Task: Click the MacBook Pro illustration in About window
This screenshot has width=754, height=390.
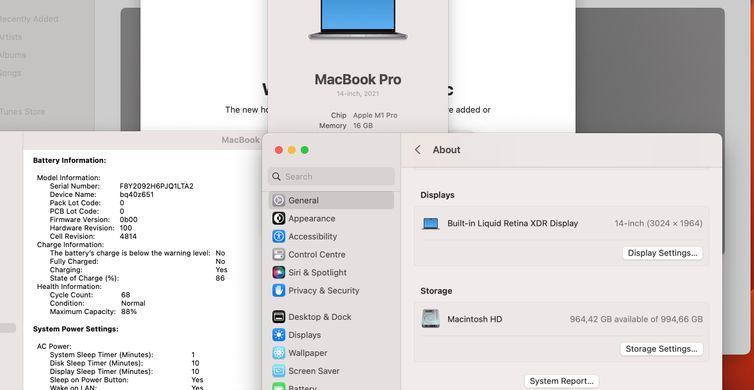Action: (x=358, y=19)
